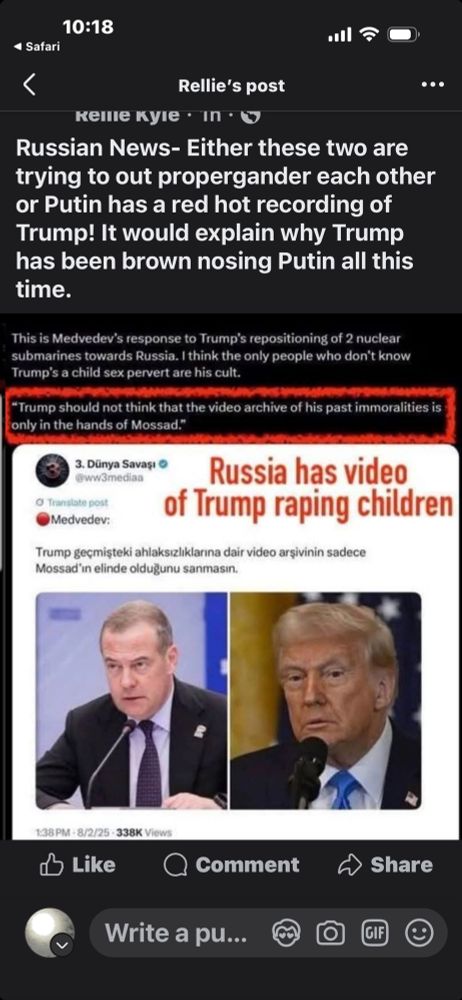Like this post
The image size is (462, 1000).
pyautogui.click(x=78, y=864)
